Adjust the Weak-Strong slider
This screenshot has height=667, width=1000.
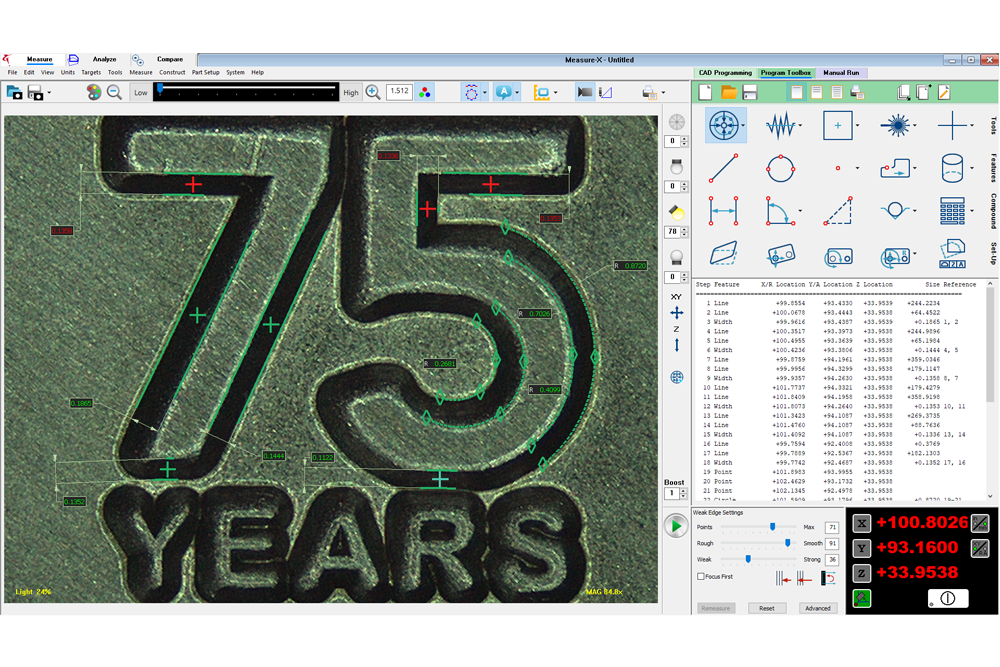point(748,560)
